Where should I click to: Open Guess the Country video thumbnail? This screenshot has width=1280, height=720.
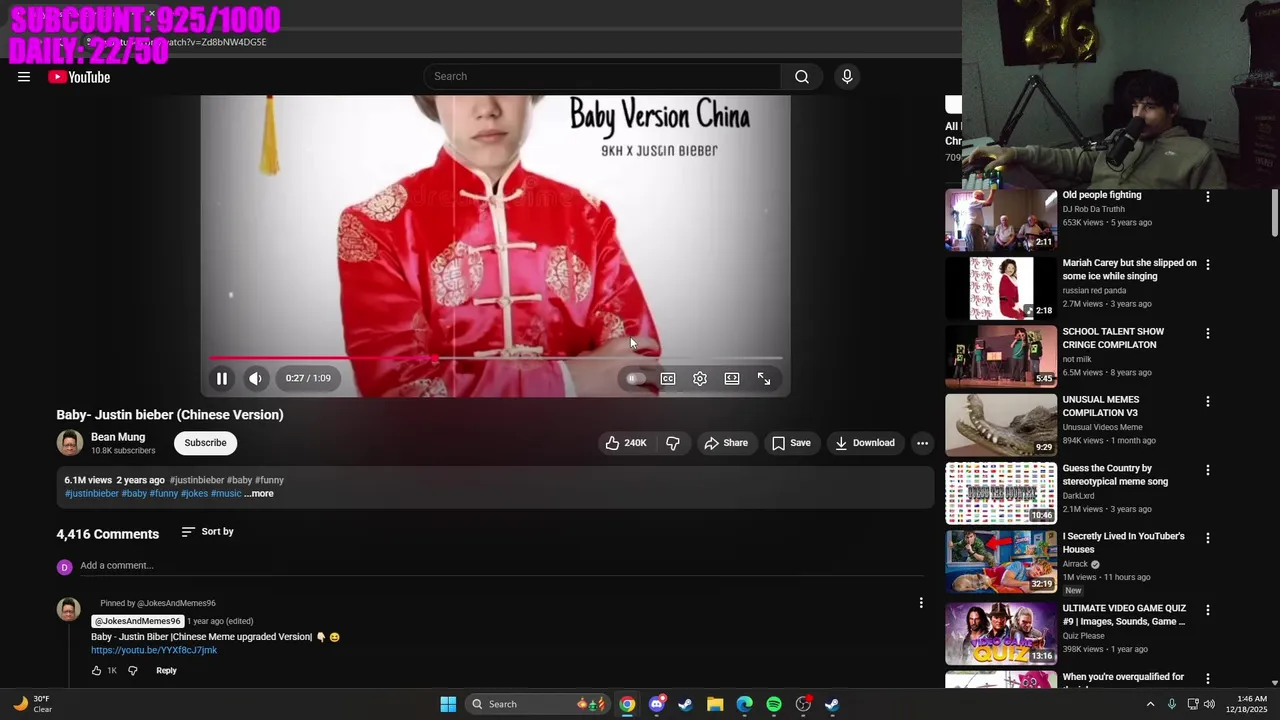1001,493
